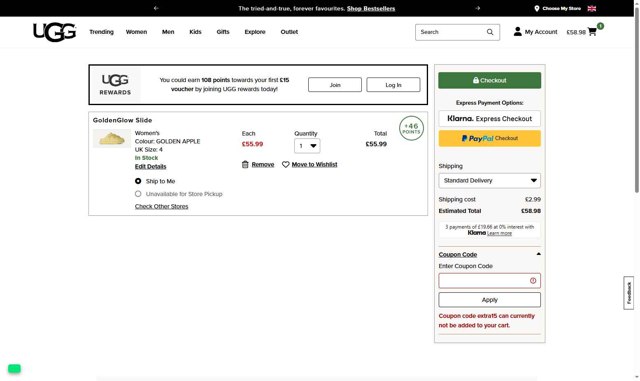Viewport: 640px width, 381px height.
Task: Click the Remove link
Action: click(x=263, y=165)
